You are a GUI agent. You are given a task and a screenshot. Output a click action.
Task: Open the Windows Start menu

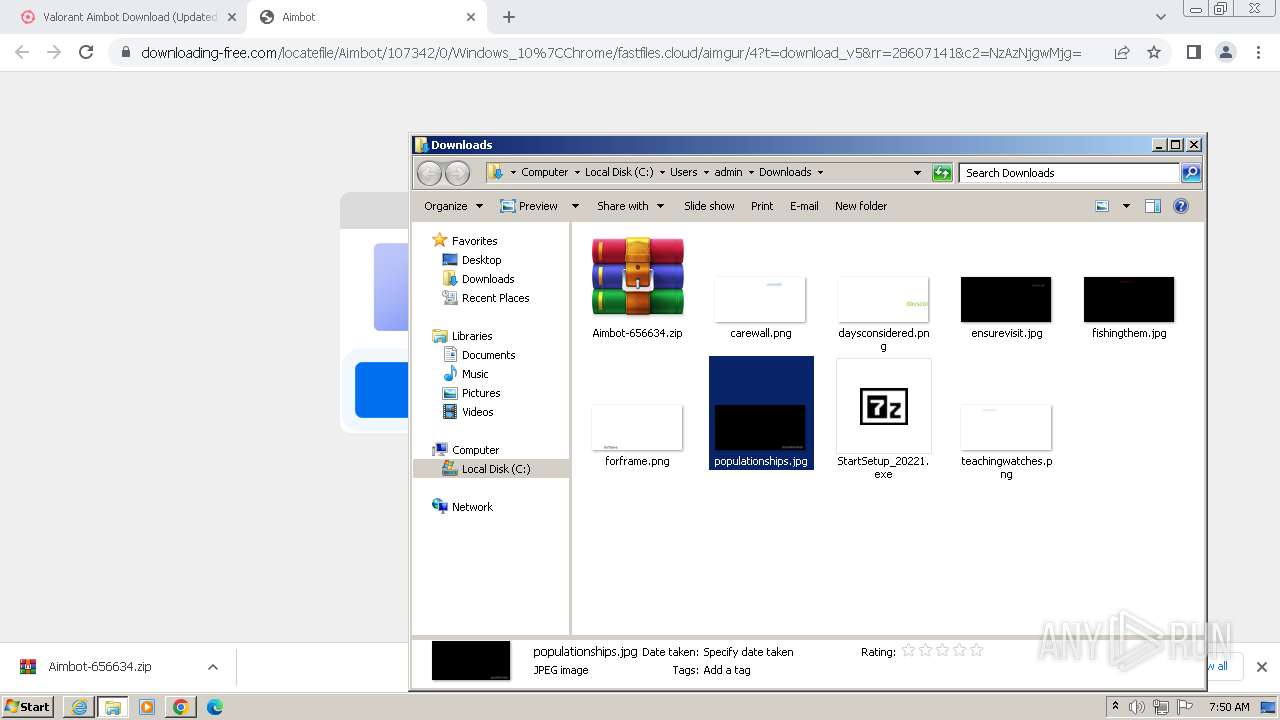click(28, 707)
